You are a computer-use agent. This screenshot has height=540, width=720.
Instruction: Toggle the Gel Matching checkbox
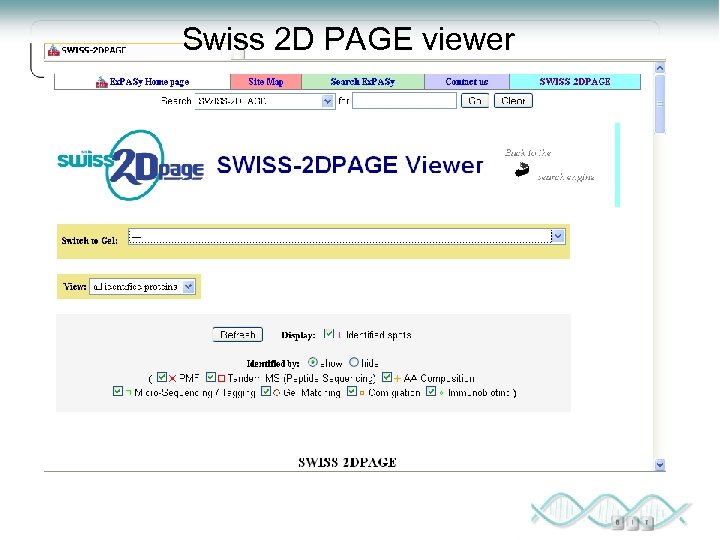tap(266, 391)
